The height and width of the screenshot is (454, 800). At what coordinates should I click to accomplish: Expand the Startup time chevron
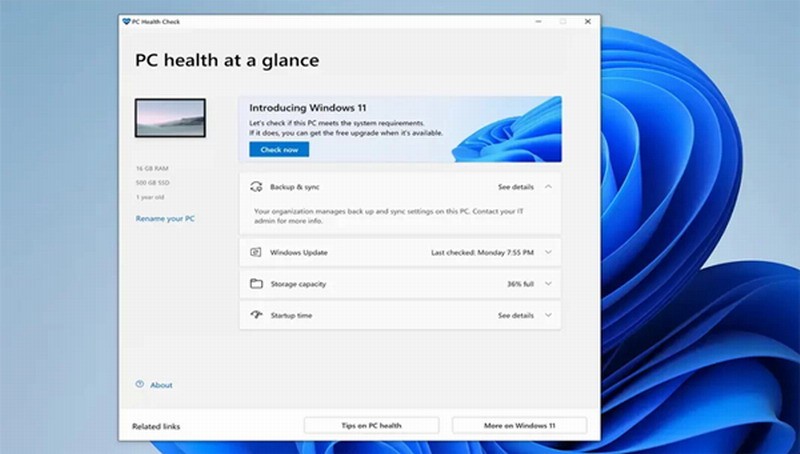pos(548,315)
